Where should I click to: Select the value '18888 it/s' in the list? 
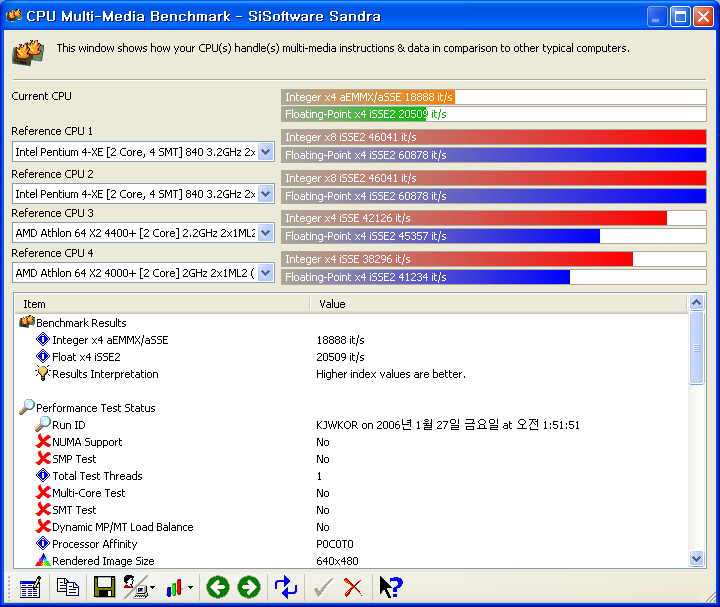pyautogui.click(x=340, y=340)
